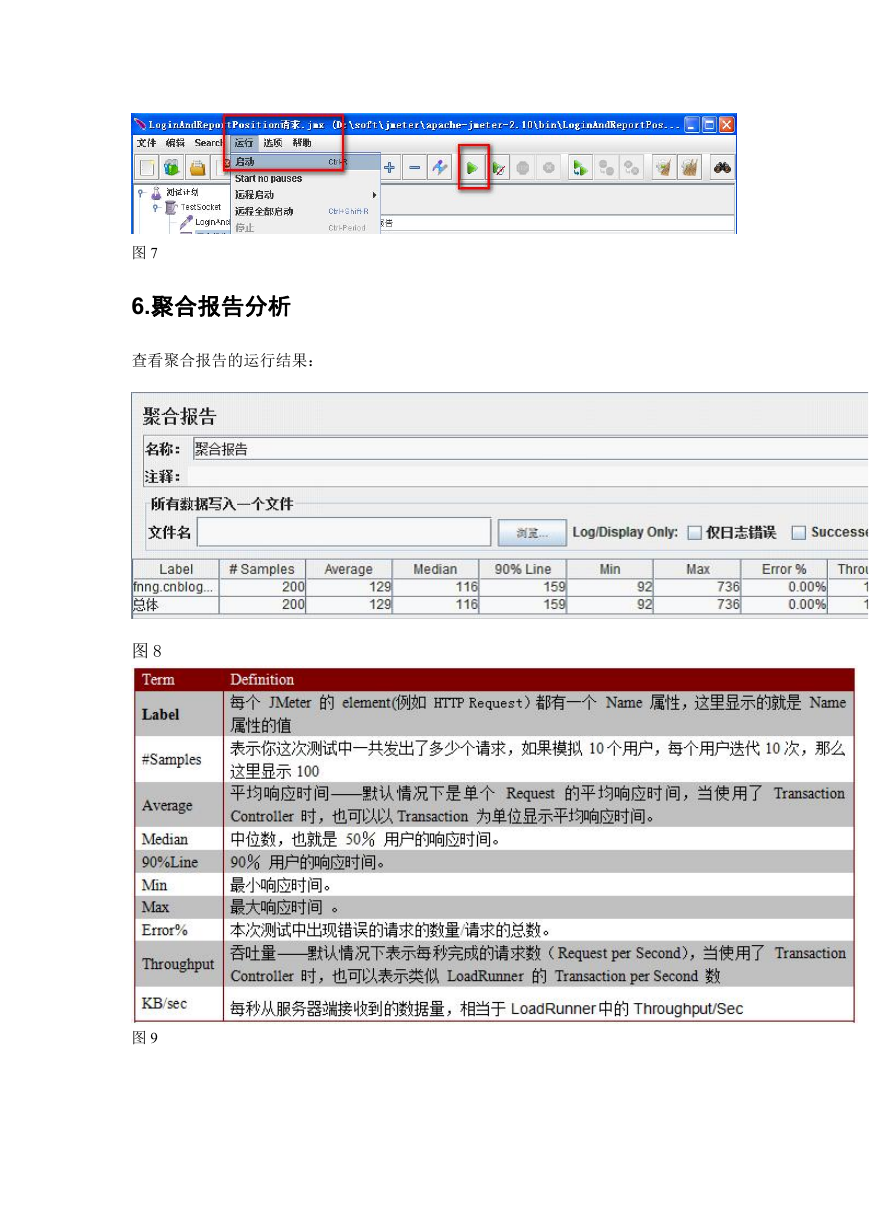
Task: Open the 帮助 menu
Action: 301,143
